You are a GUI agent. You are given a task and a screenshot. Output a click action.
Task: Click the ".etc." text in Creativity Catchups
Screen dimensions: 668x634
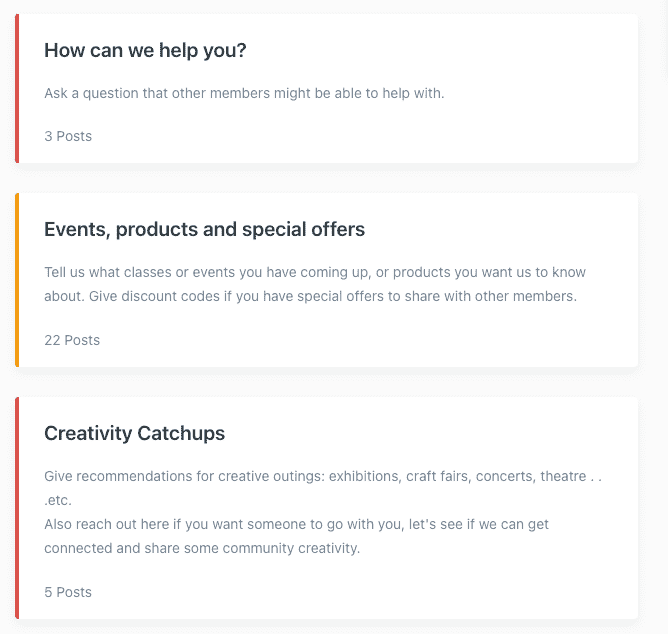click(x=57, y=500)
